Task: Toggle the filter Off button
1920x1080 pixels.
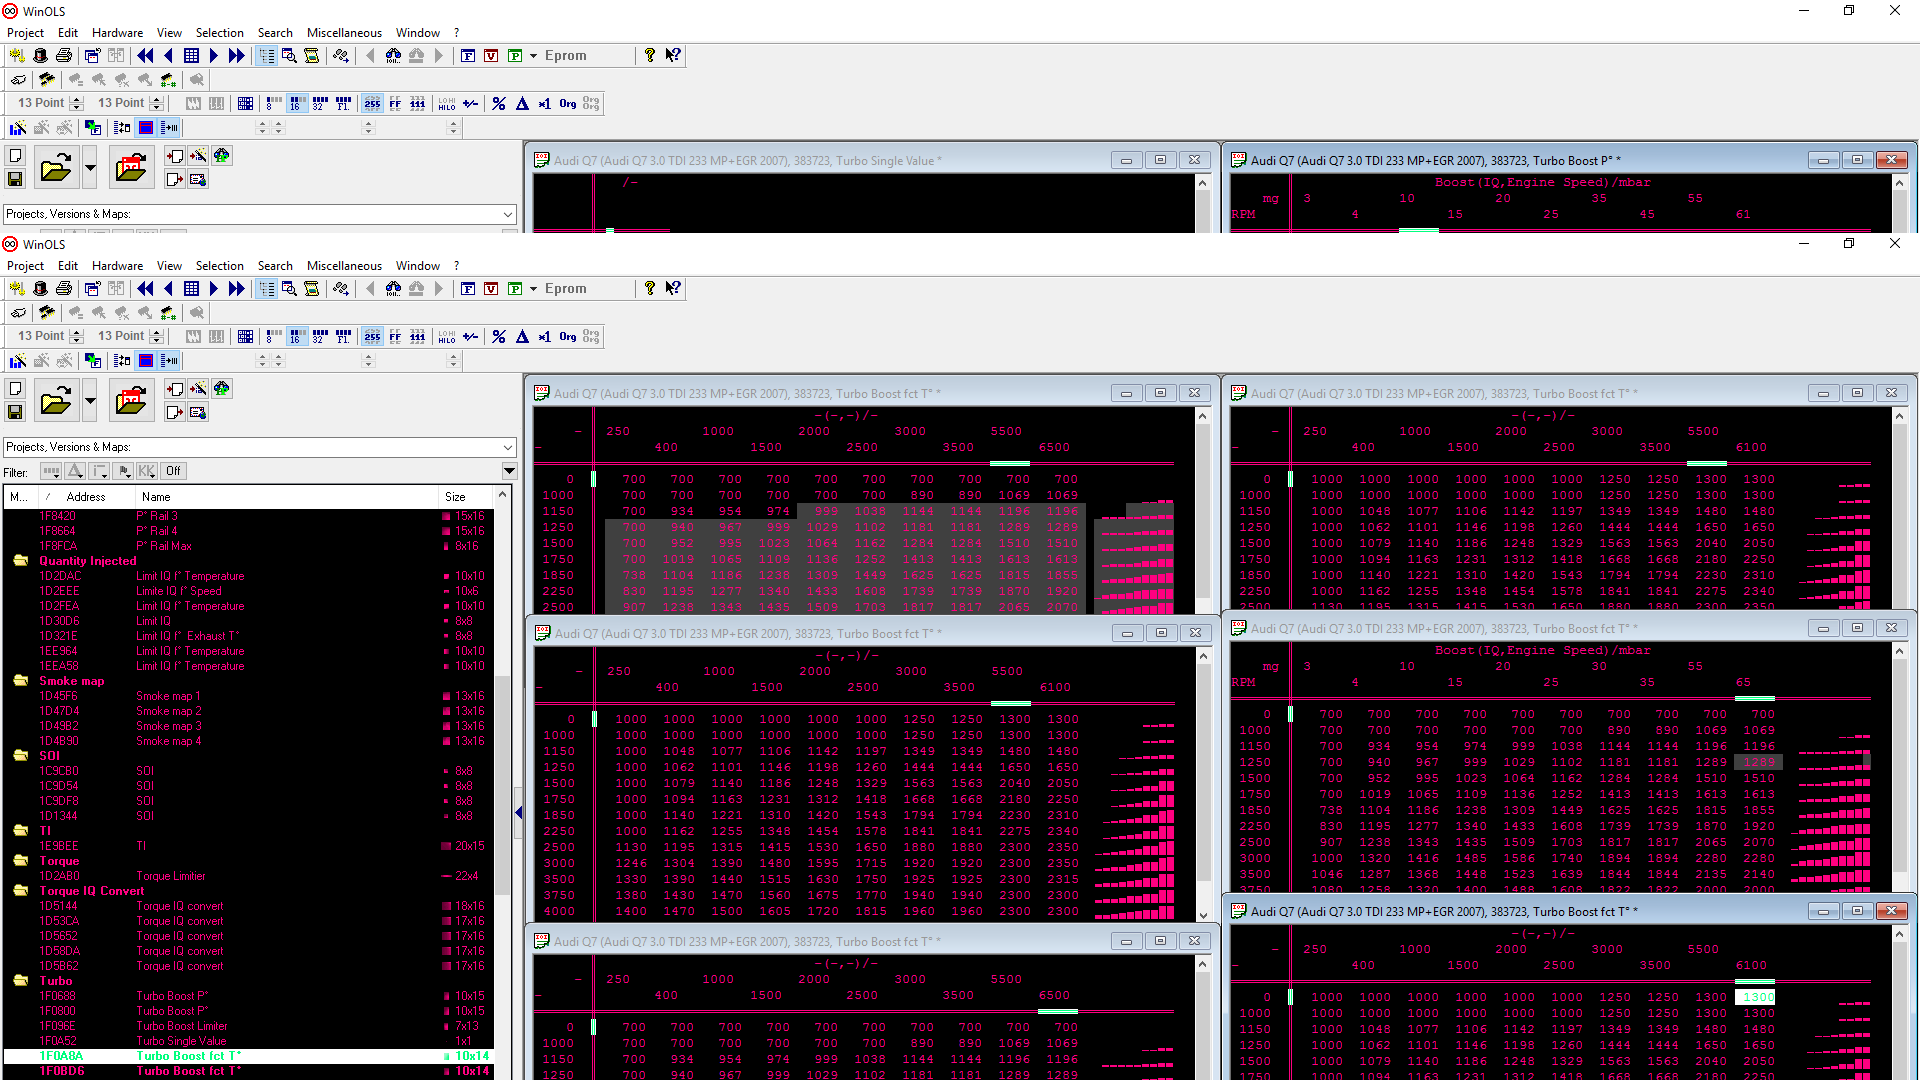Action: [x=173, y=471]
